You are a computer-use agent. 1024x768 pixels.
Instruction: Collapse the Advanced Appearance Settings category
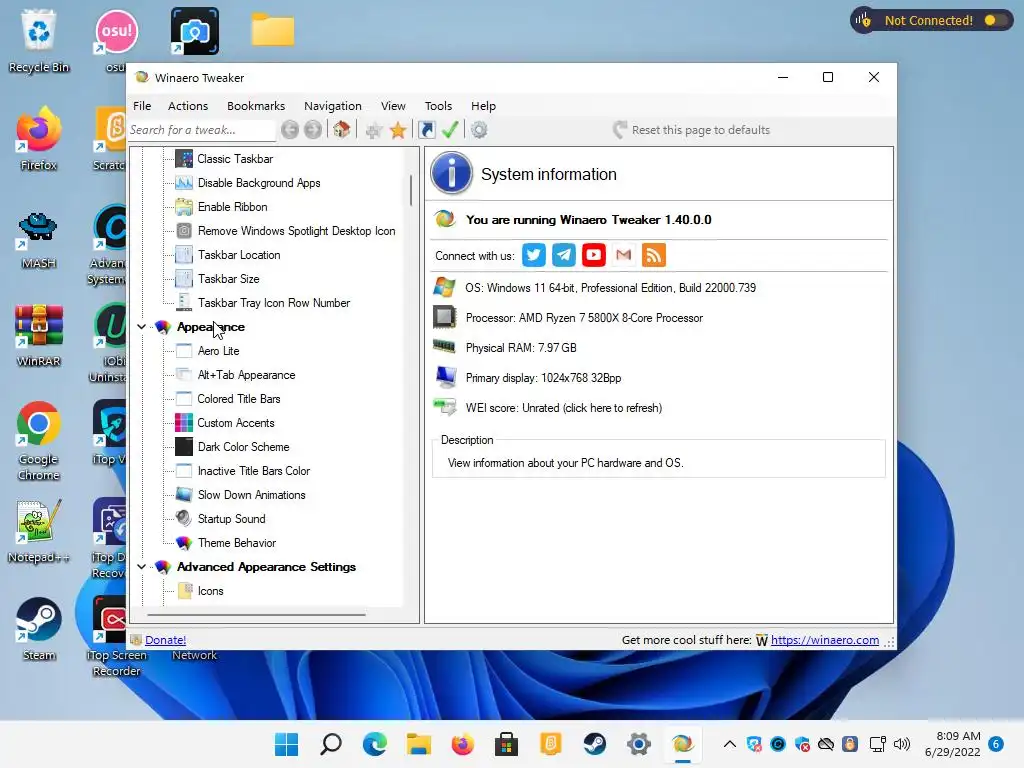pyautogui.click(x=142, y=567)
